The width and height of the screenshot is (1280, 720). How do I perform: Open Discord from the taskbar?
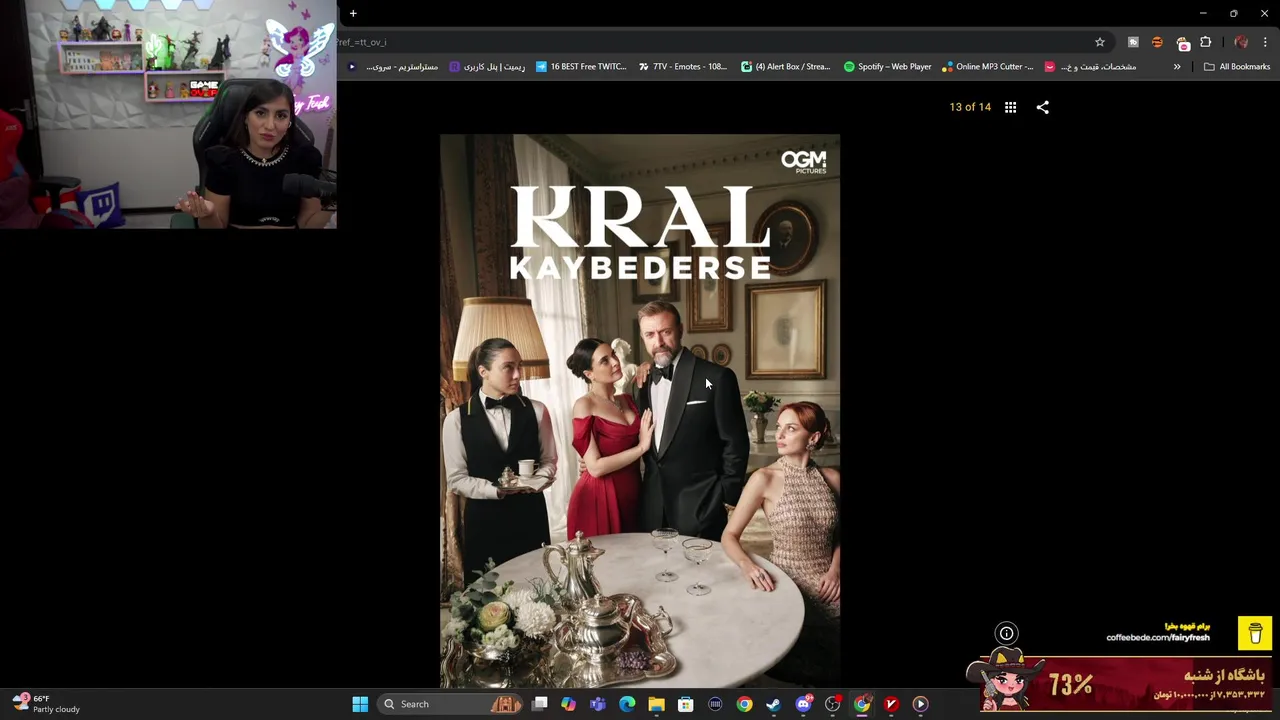803,704
